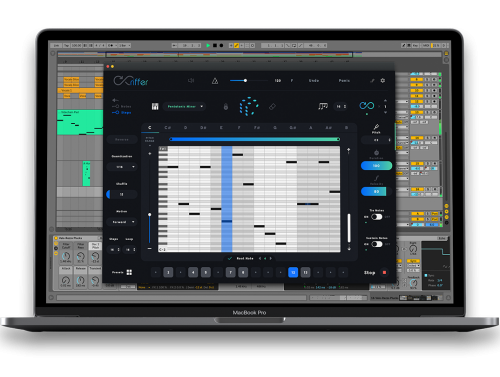Select the A root note tab
The width and height of the screenshot is (500, 377).
click(311, 128)
